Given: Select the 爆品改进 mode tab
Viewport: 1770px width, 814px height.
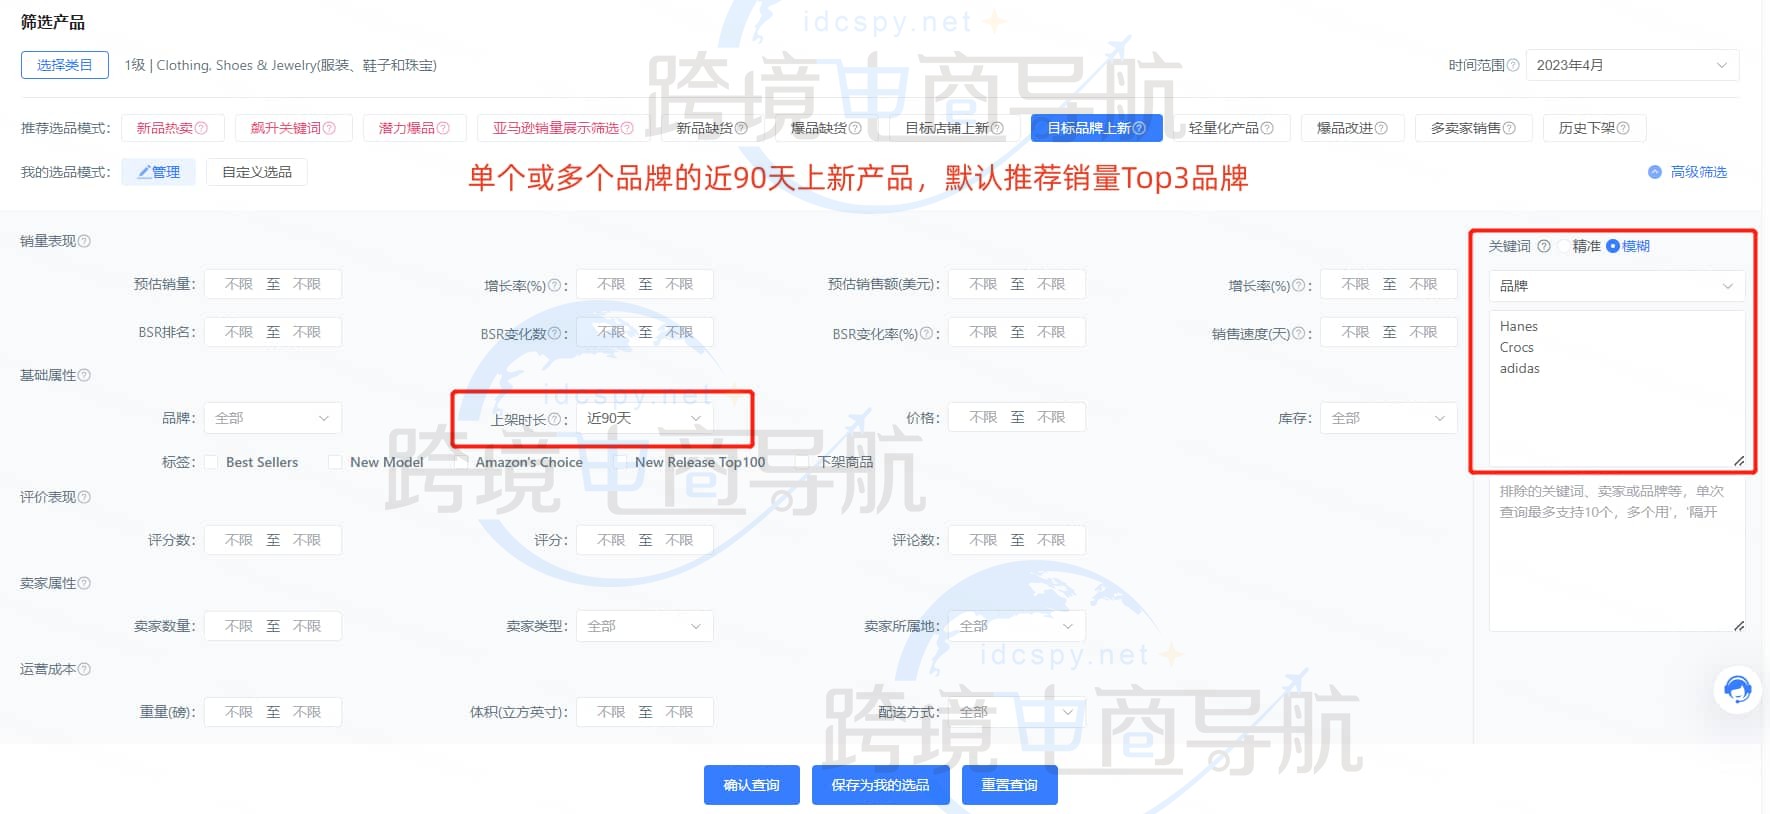Looking at the screenshot, I should (1352, 128).
